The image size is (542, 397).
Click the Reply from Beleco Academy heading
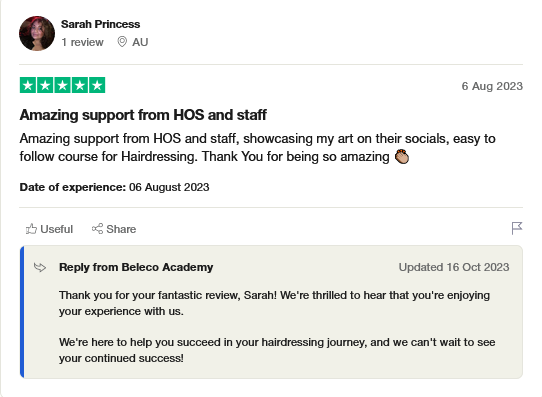pos(136,267)
